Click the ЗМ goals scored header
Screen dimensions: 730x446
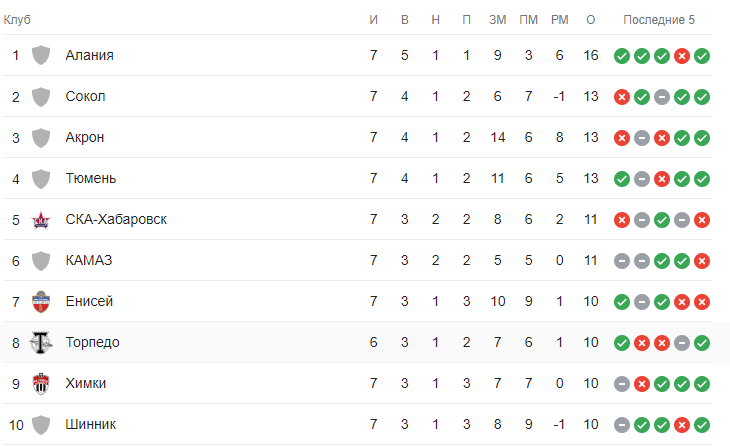[498, 19]
